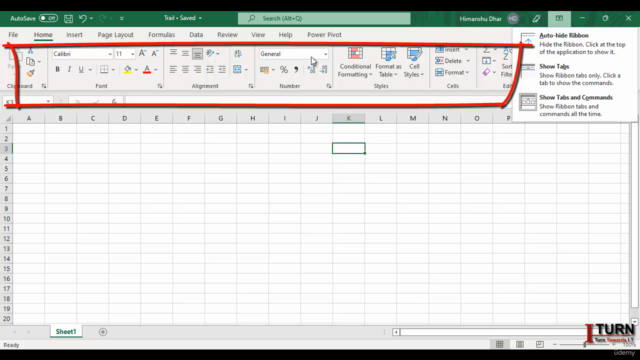Open the Font Color dropdown arrow

coord(156,70)
